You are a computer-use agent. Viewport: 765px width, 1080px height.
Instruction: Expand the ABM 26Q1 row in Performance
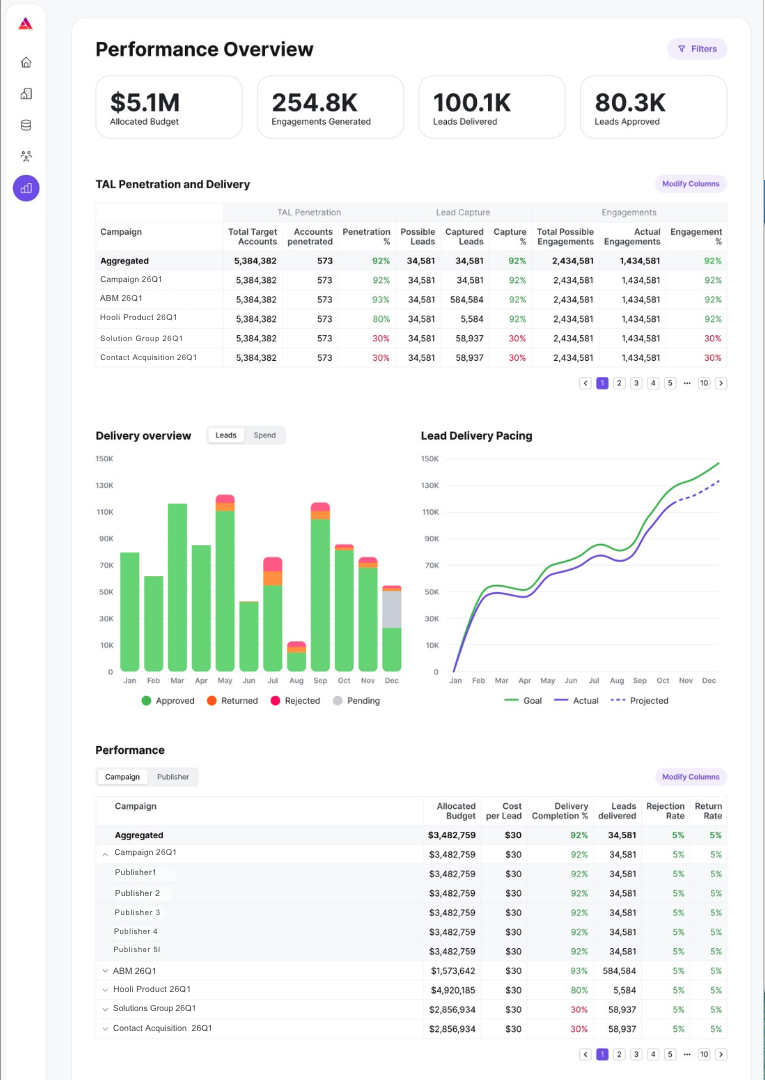coord(105,971)
